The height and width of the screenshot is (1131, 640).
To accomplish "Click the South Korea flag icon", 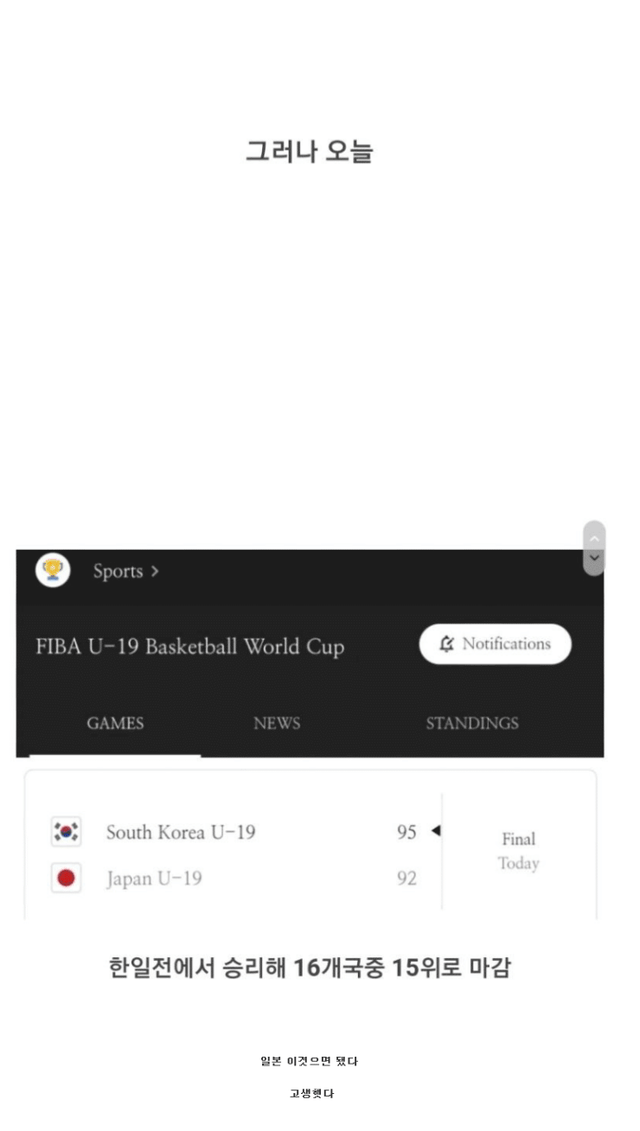I will click(x=66, y=832).
